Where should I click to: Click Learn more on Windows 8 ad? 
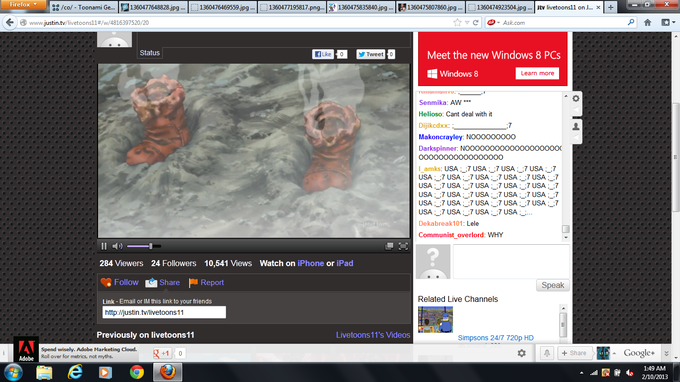coord(537,73)
